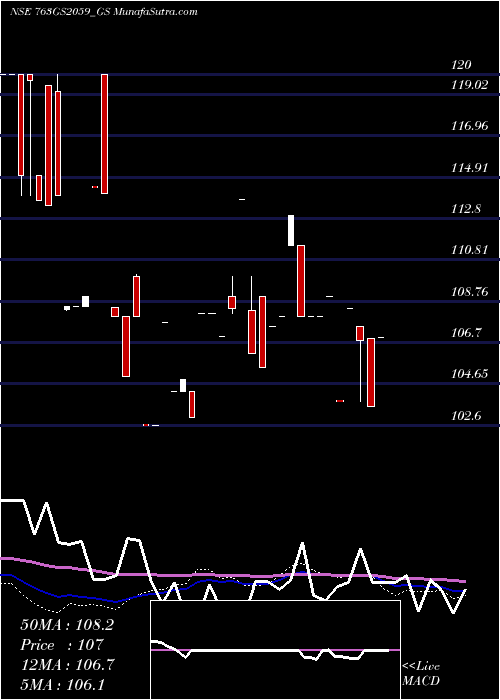The image size is (500, 700).
Task: Select the 5MA : 106.1 reading
Action: [x=62, y=684]
